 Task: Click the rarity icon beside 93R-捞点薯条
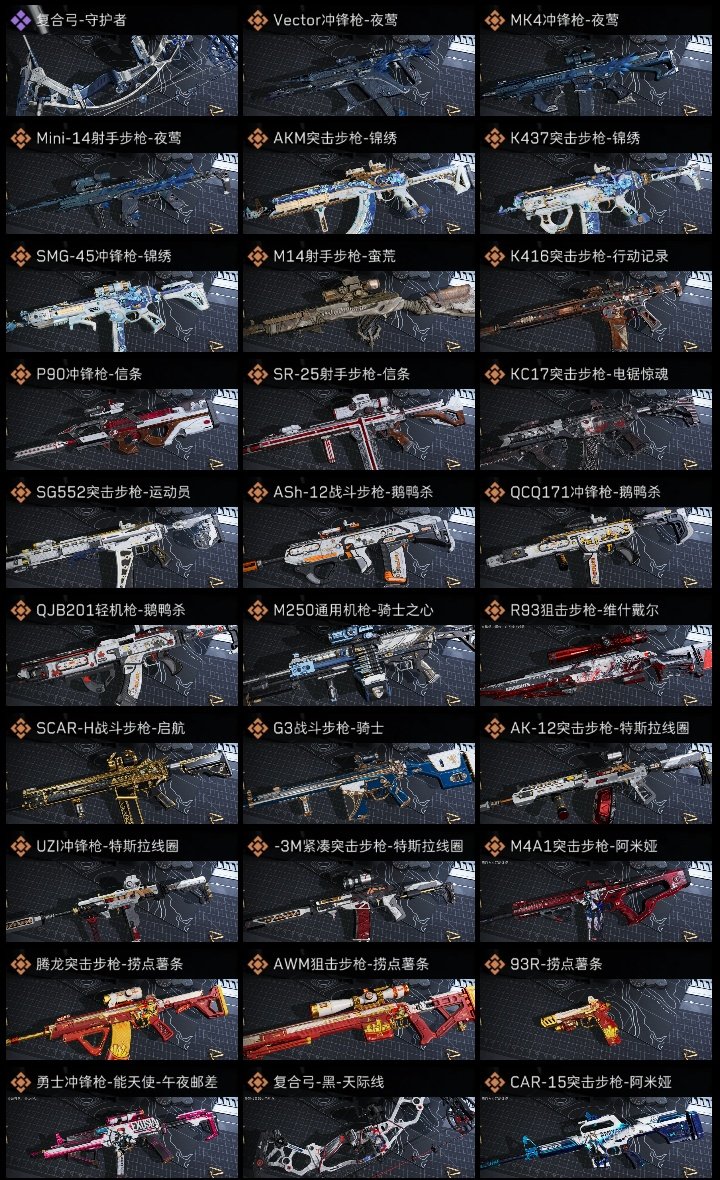point(494,963)
